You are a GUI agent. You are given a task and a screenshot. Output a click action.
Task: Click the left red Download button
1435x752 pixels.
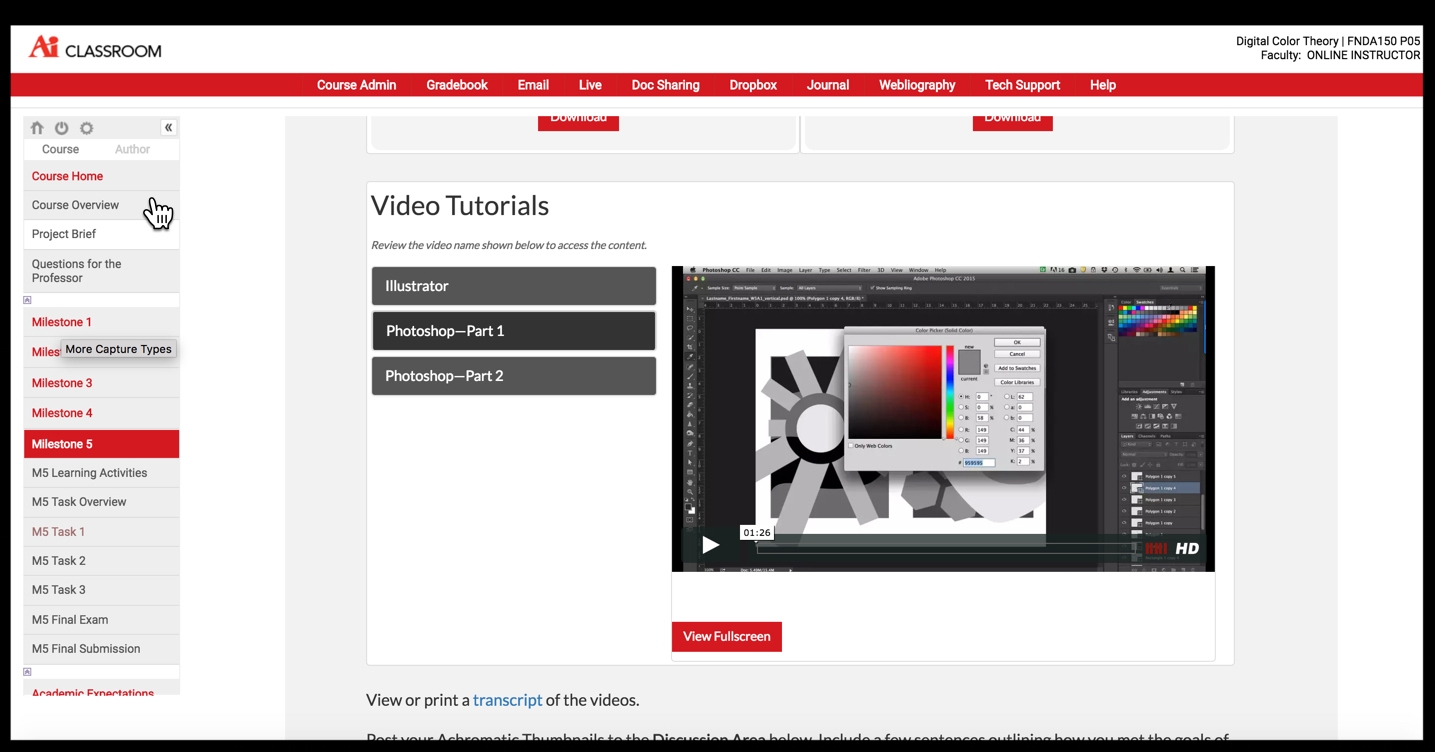coord(578,122)
